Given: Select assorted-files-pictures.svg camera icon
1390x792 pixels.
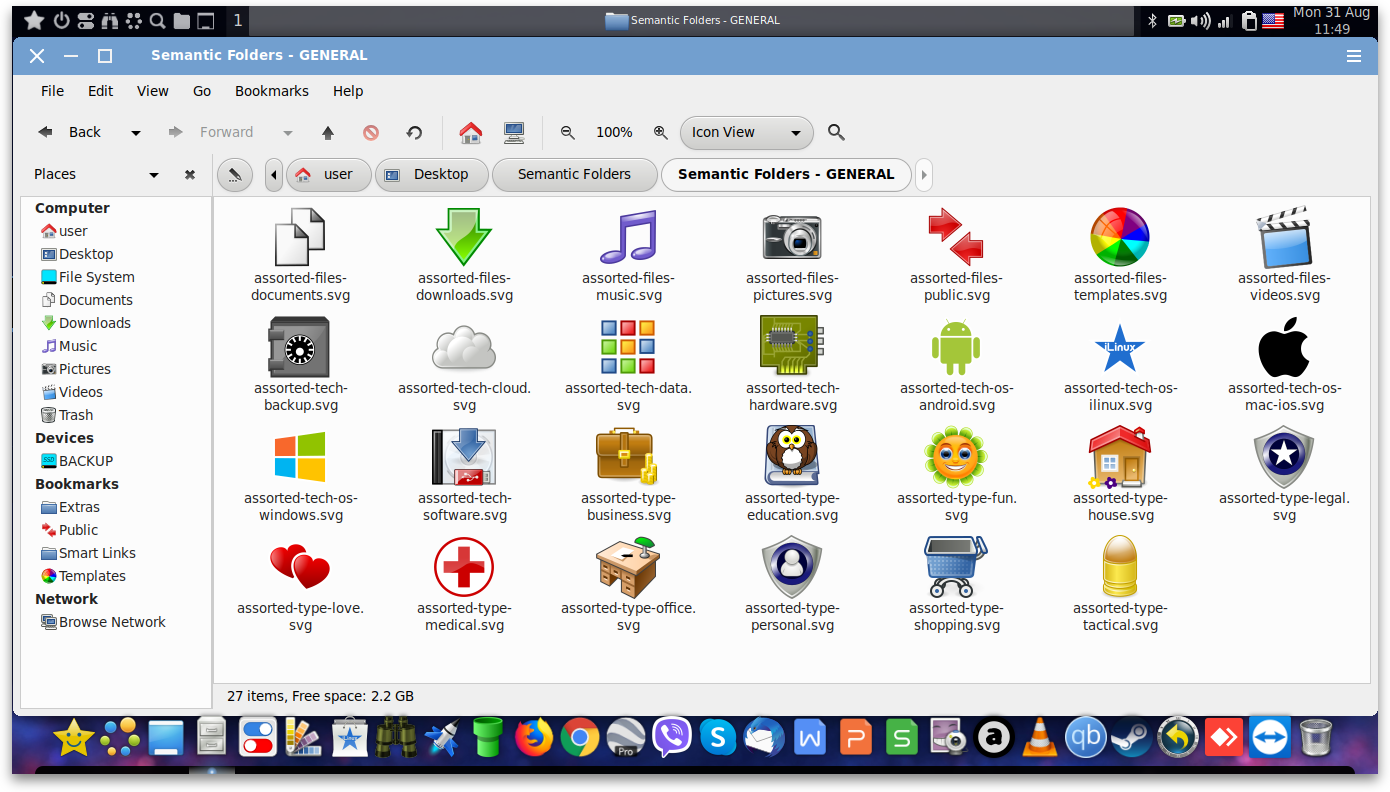Looking at the screenshot, I should point(792,237).
